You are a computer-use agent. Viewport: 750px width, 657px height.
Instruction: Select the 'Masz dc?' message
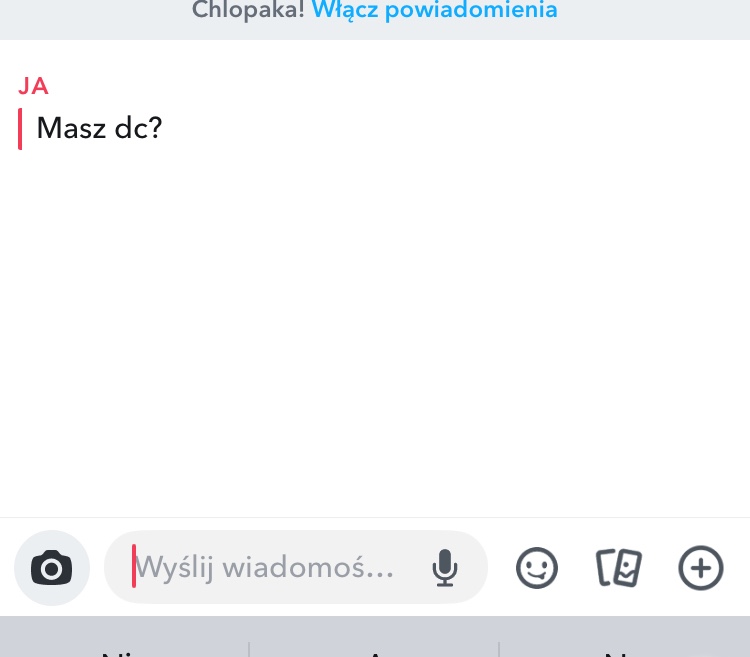[99, 128]
